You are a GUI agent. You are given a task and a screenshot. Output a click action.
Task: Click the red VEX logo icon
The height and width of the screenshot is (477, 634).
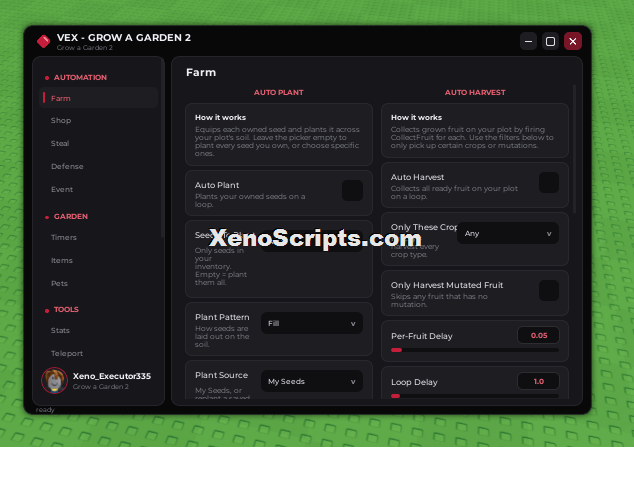pyautogui.click(x=43, y=41)
